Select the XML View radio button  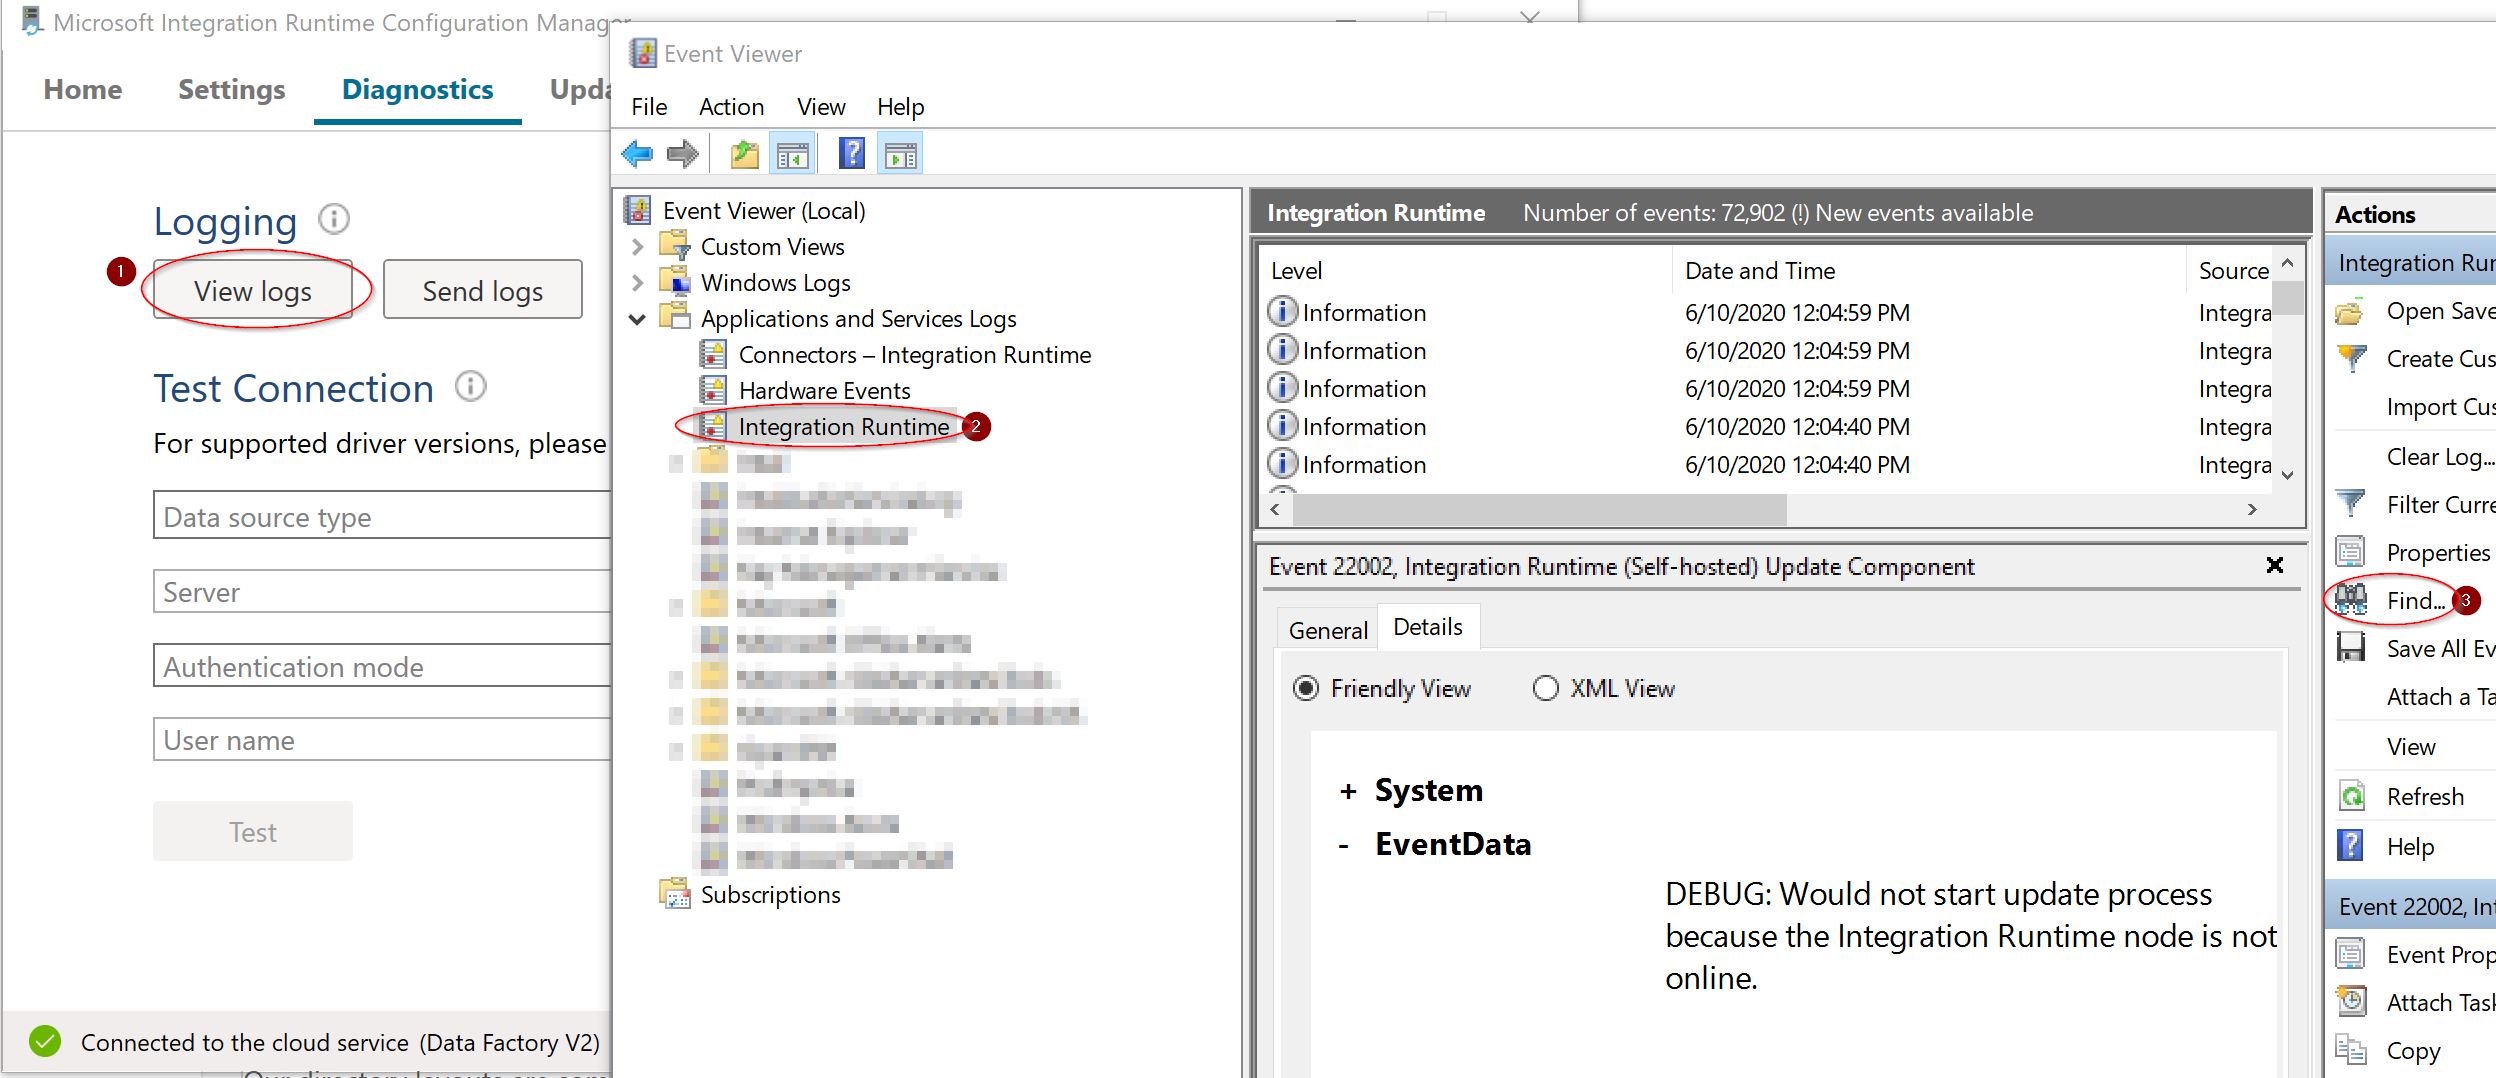1546,688
